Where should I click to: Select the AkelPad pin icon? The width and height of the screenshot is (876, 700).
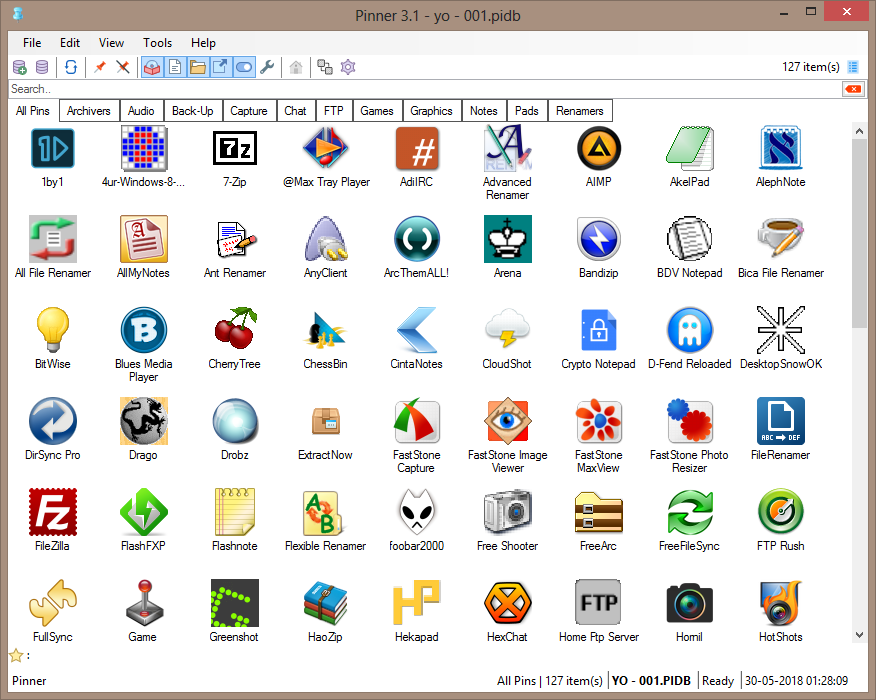[x=690, y=149]
